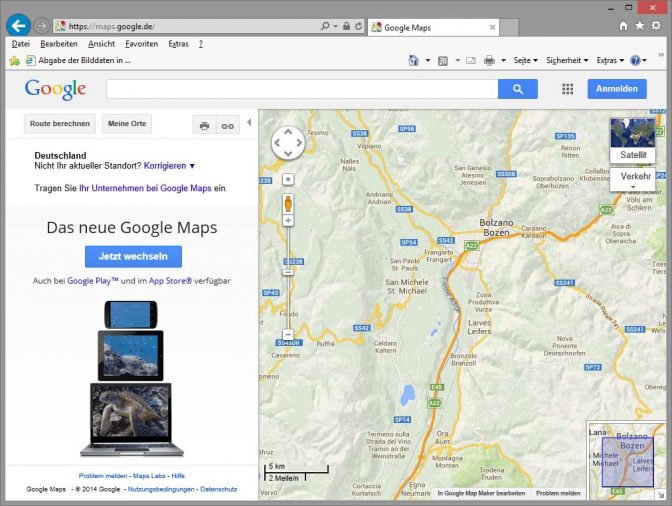Open the Favoriten menu
Screen dimensions: 672x506
141,44
